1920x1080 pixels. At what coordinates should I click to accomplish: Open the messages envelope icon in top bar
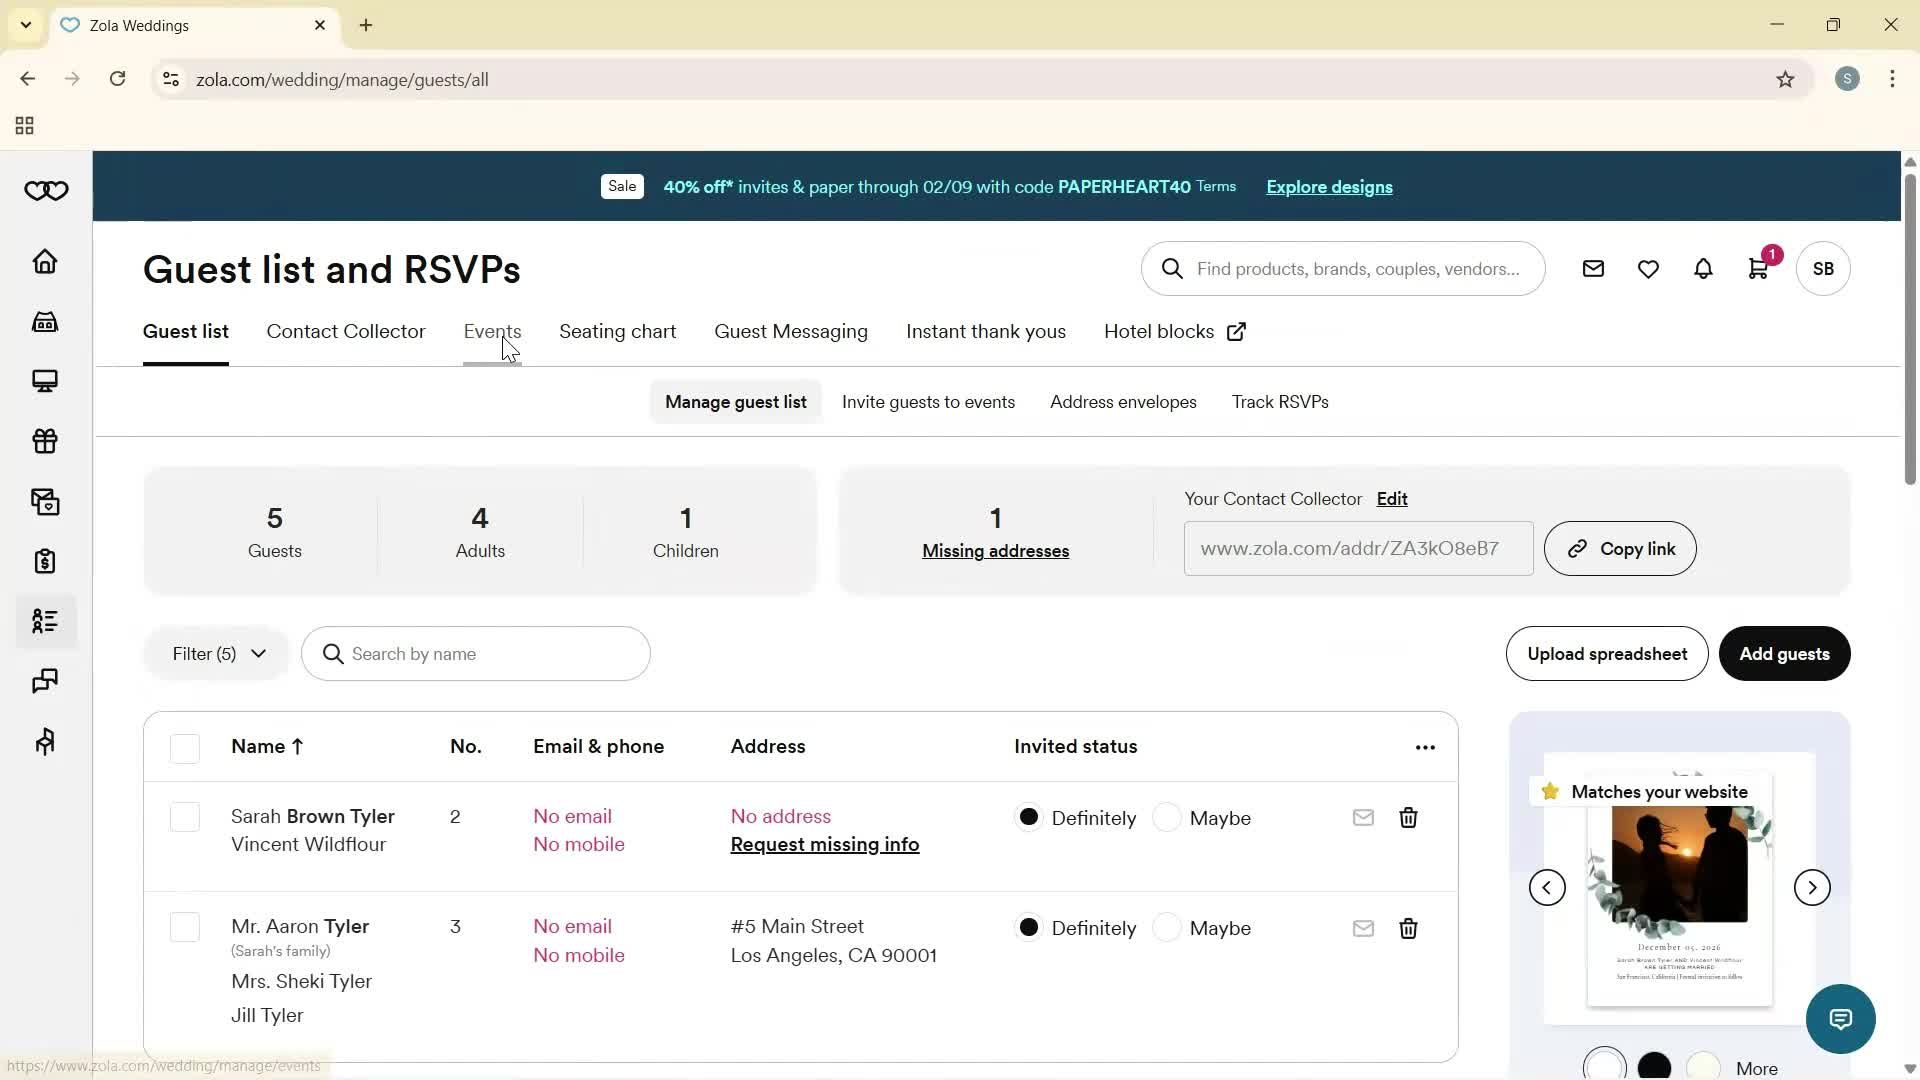(x=1593, y=268)
